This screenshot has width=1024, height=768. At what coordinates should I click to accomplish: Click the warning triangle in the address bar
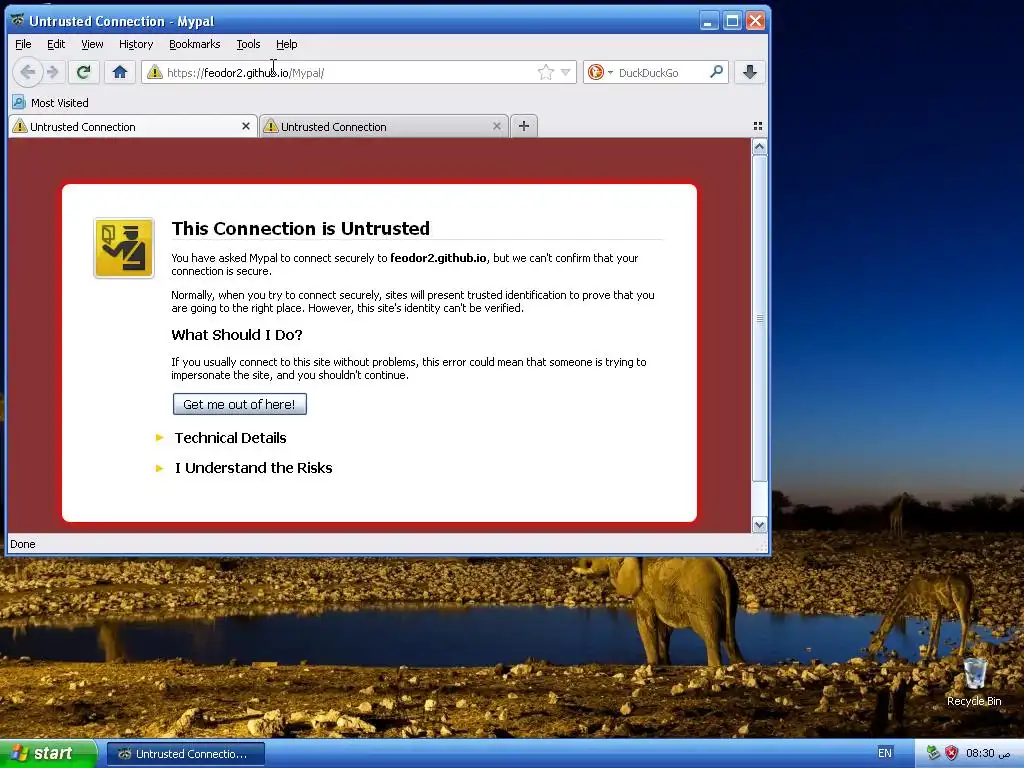pyautogui.click(x=154, y=72)
